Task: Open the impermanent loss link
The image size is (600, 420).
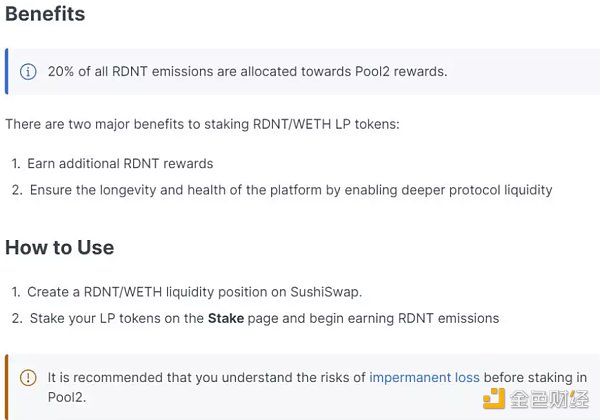Action: pyautogui.click(x=424, y=377)
